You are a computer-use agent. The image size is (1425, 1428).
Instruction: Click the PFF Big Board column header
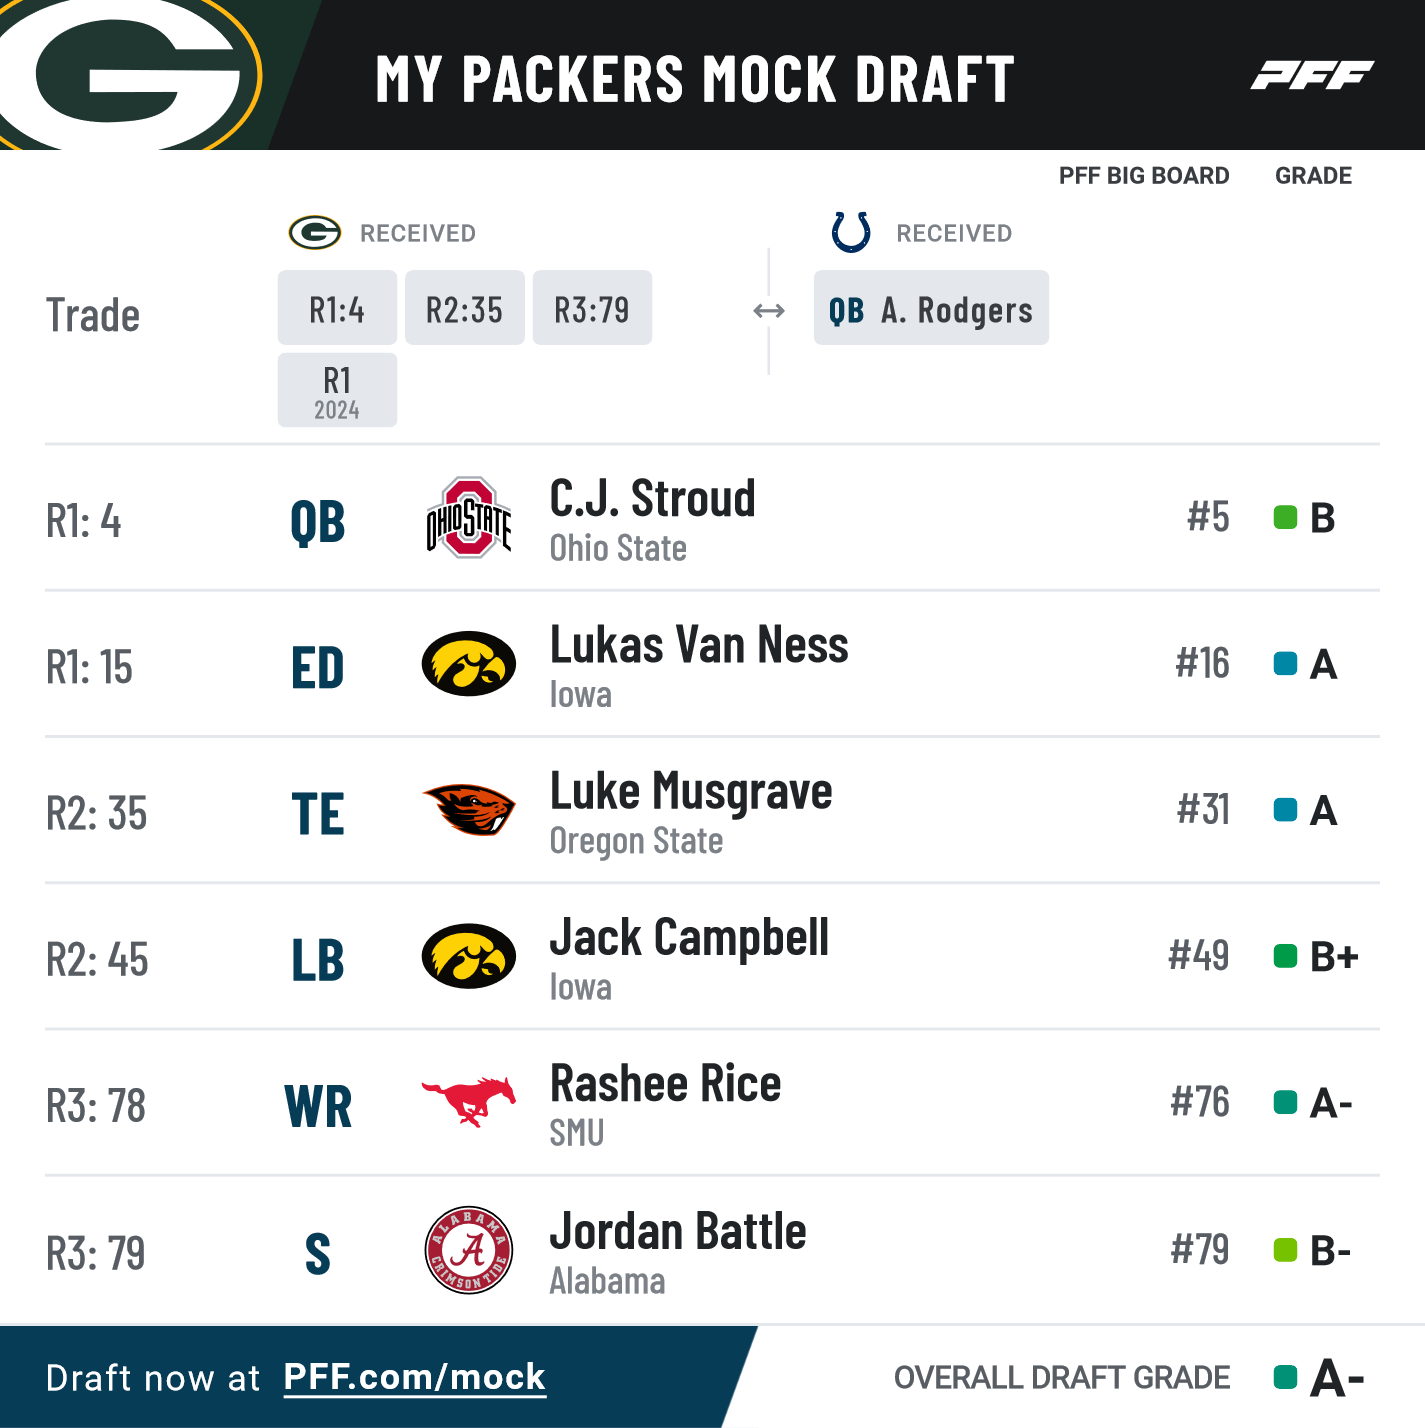1143,176
